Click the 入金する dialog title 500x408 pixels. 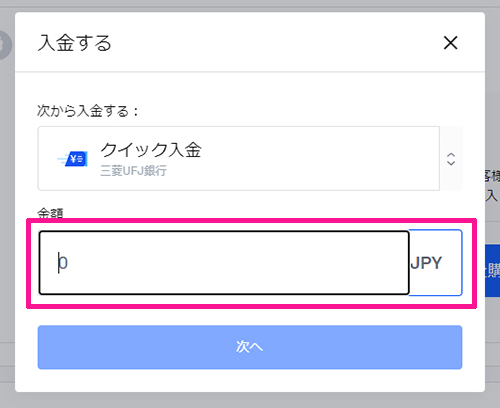click(x=74, y=43)
